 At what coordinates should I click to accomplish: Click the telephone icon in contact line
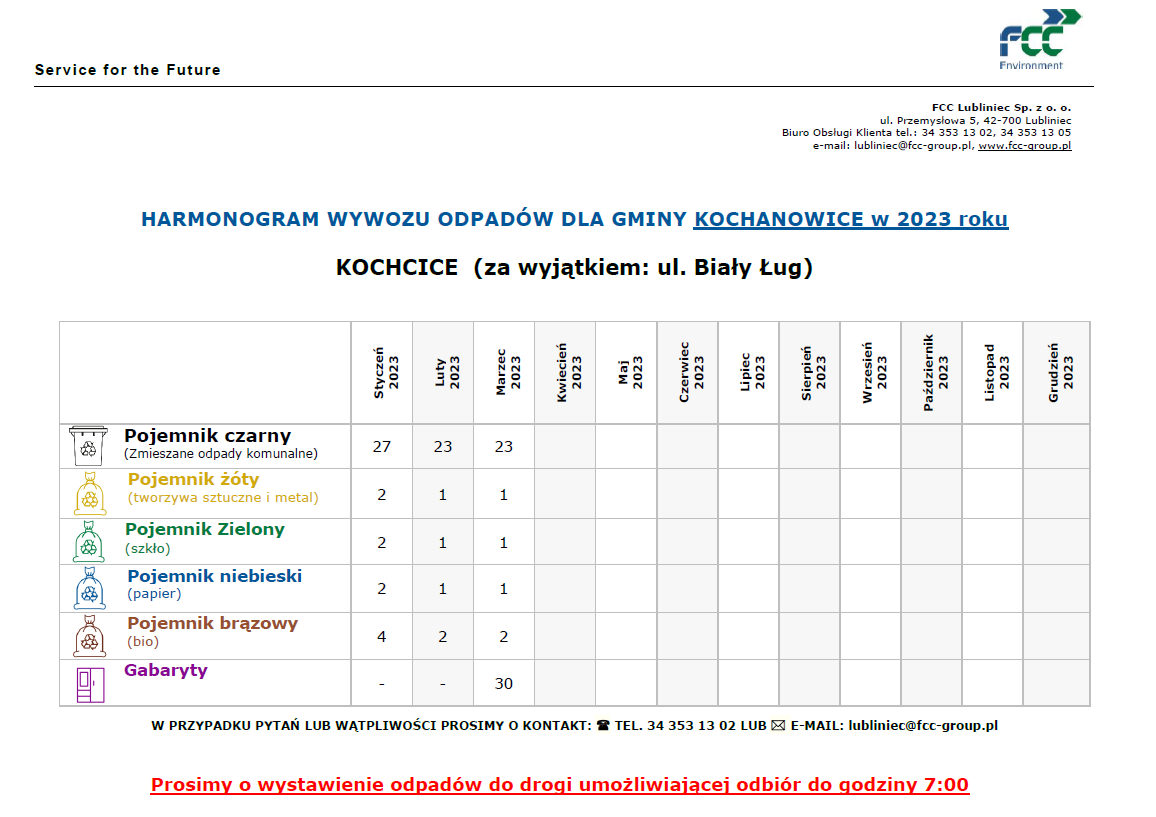click(602, 726)
